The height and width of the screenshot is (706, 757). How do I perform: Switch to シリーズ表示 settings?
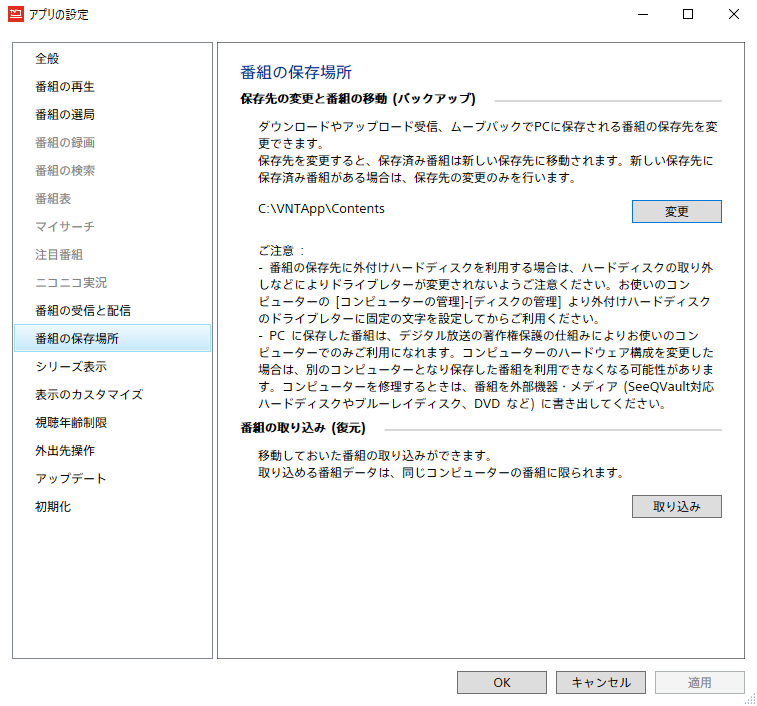(x=71, y=367)
